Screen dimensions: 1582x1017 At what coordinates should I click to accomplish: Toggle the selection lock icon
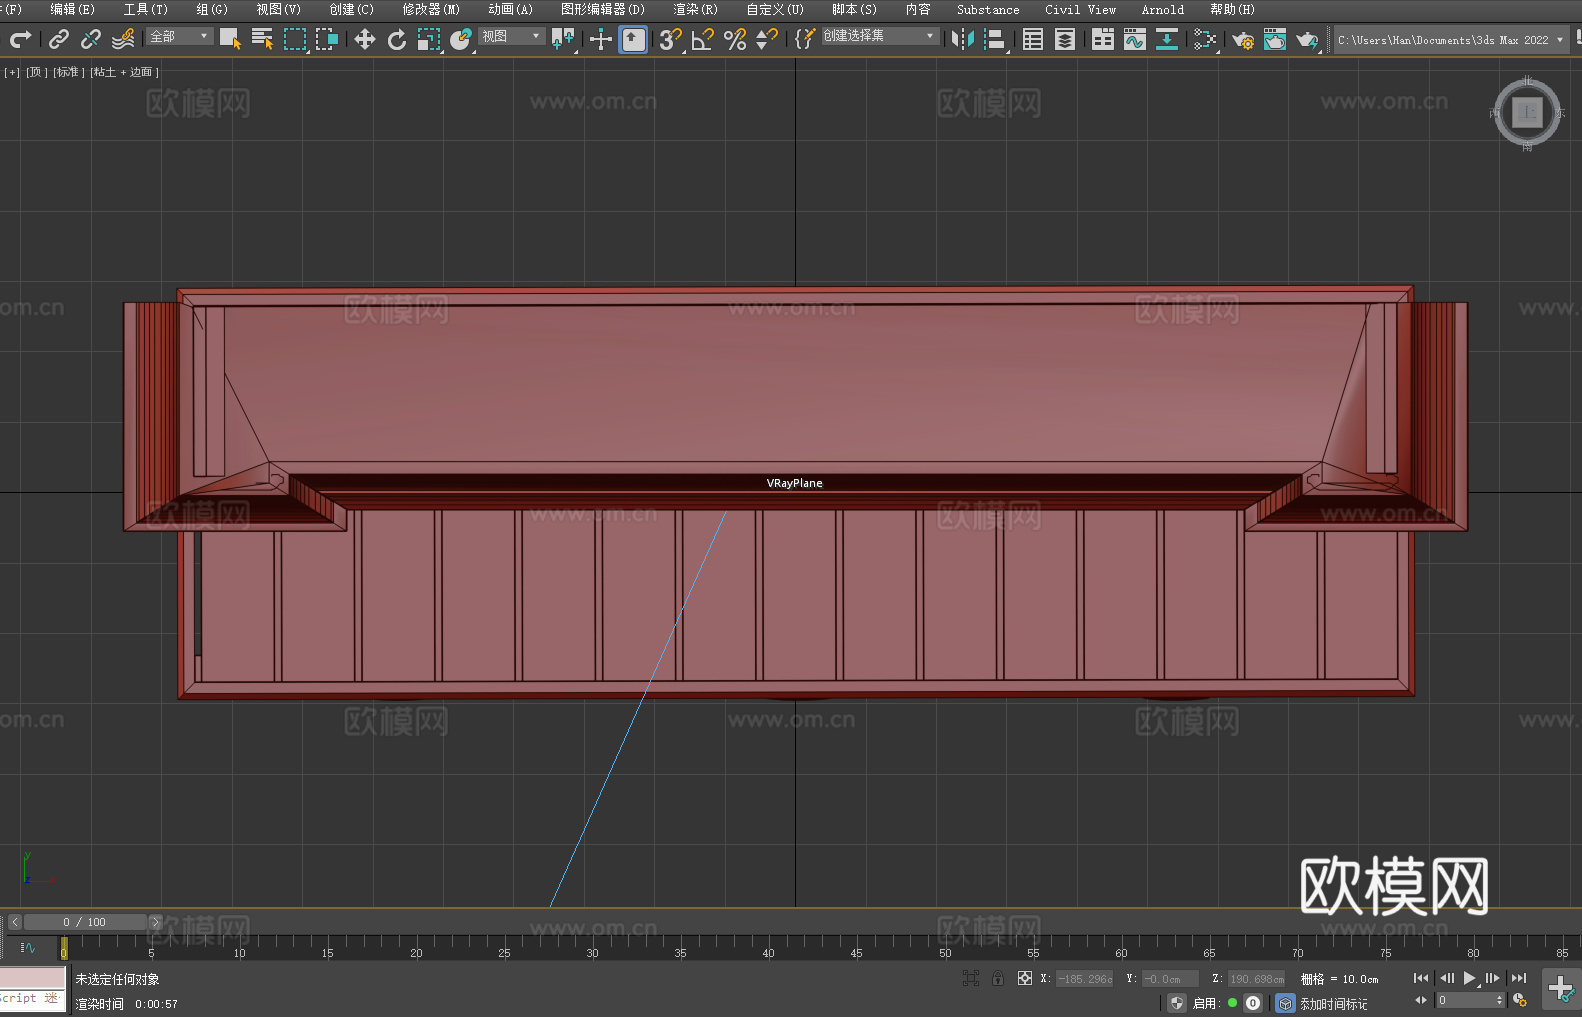tap(998, 978)
